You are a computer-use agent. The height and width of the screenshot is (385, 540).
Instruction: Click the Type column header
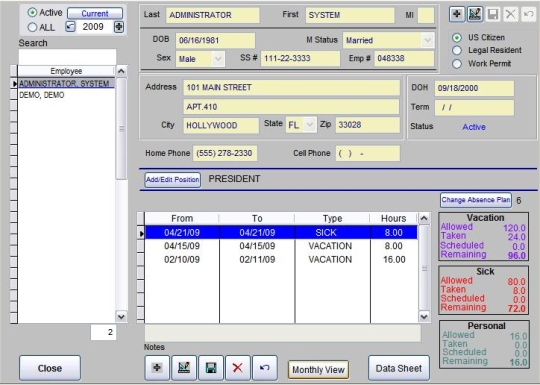point(332,219)
